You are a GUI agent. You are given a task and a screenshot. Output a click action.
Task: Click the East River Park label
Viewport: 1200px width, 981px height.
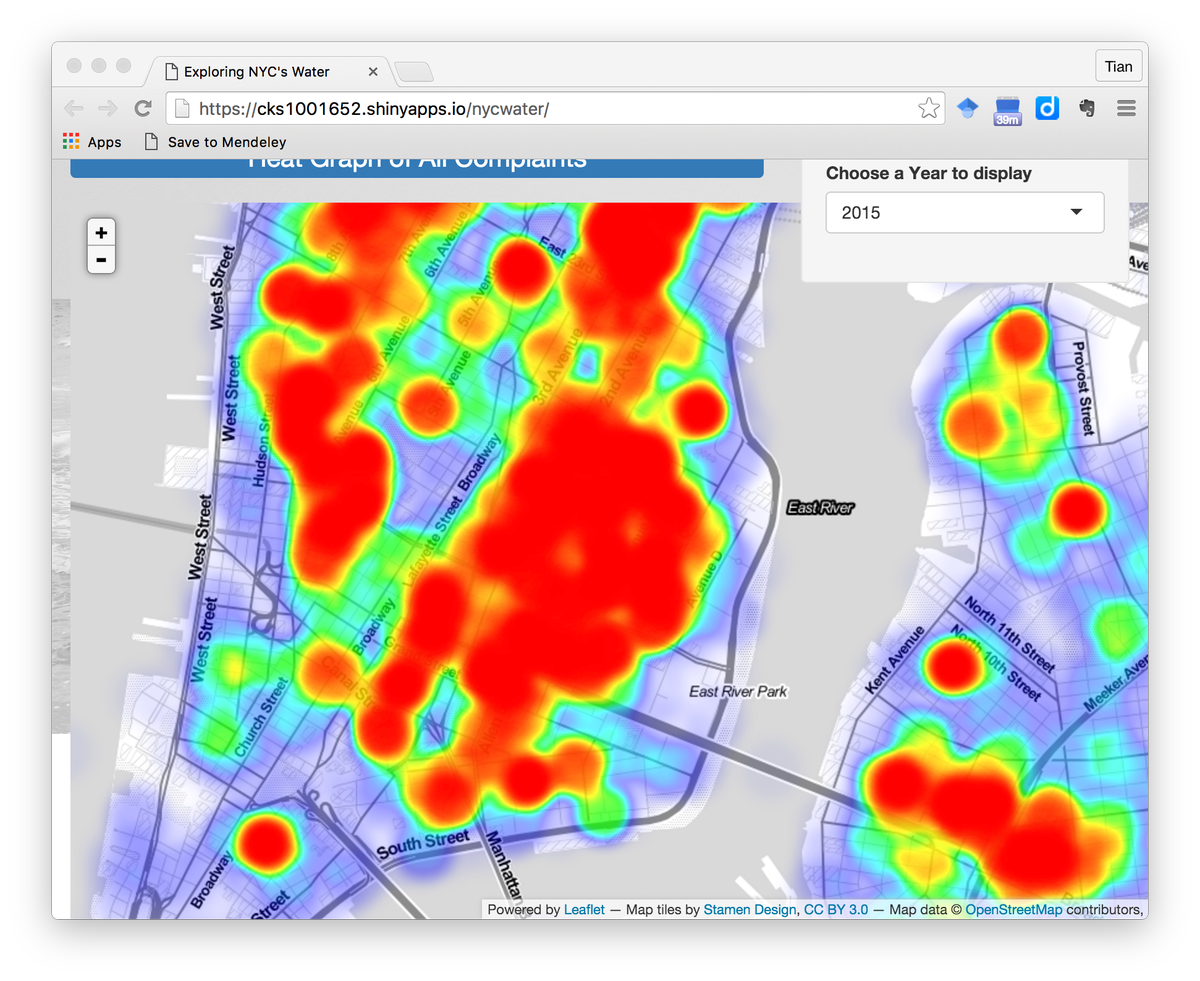click(x=738, y=691)
